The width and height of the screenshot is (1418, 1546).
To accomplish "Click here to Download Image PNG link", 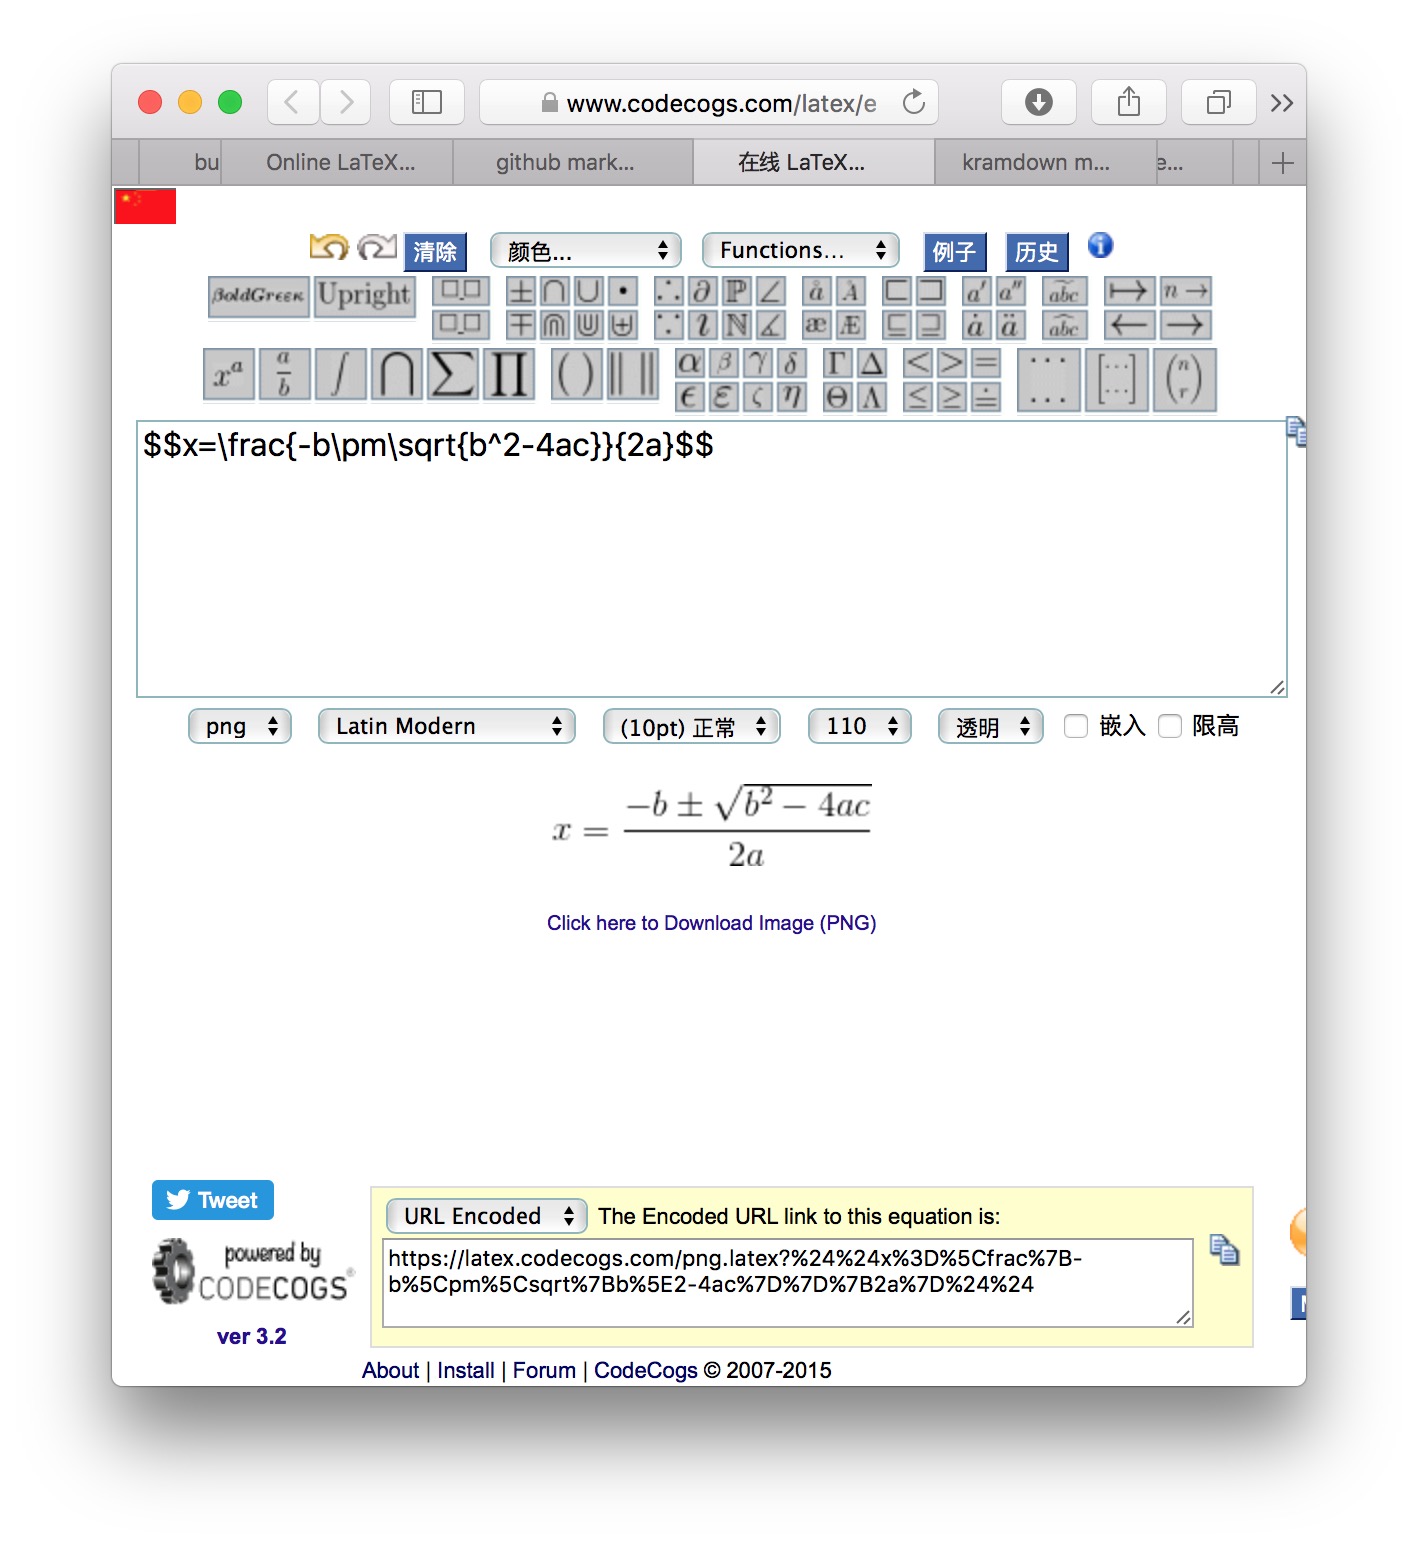I will 710,922.
